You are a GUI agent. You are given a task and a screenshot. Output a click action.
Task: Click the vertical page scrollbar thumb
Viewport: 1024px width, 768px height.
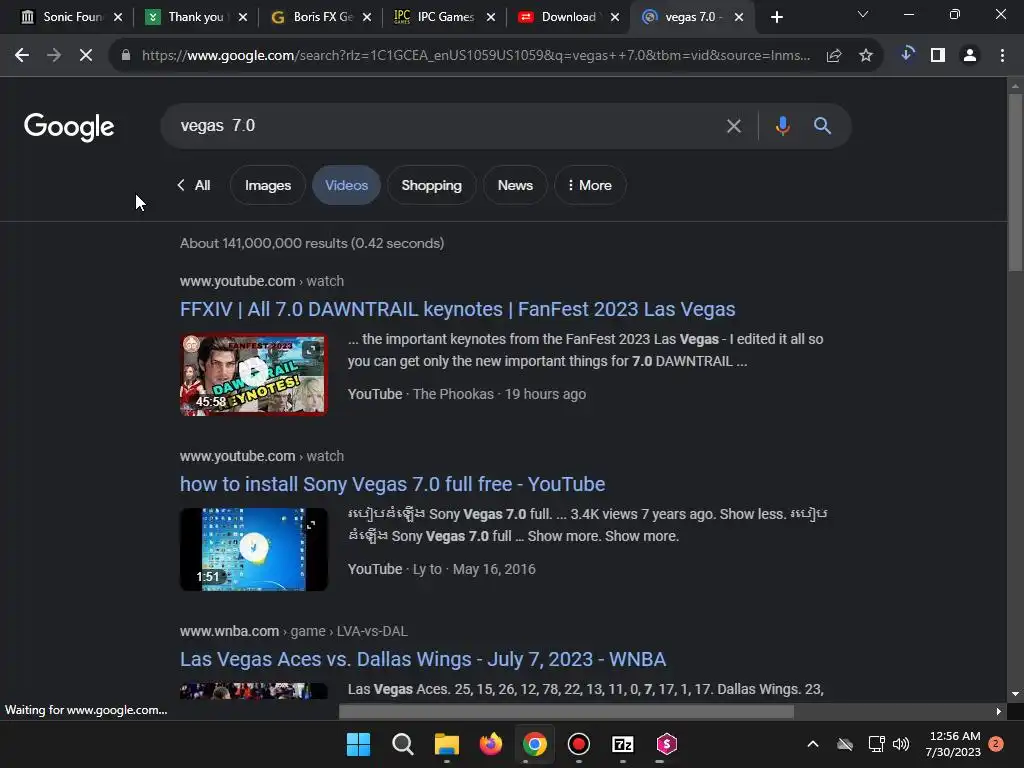[x=1015, y=183]
